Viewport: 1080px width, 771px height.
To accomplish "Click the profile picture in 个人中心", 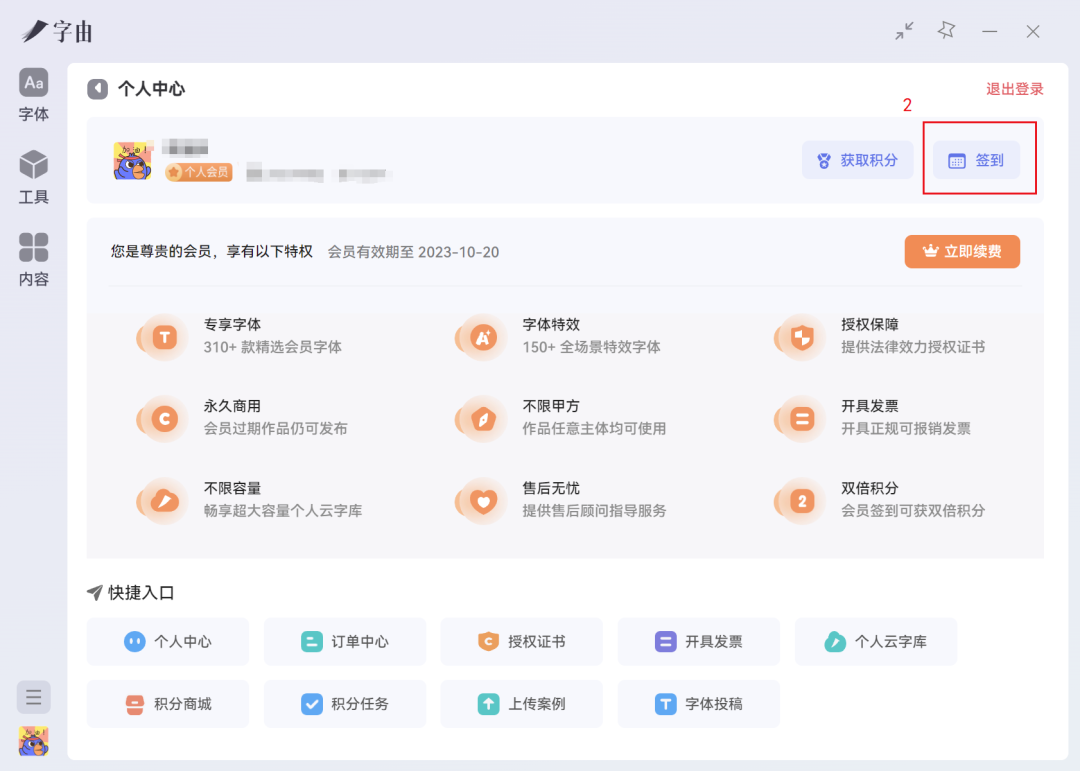I will point(133,161).
